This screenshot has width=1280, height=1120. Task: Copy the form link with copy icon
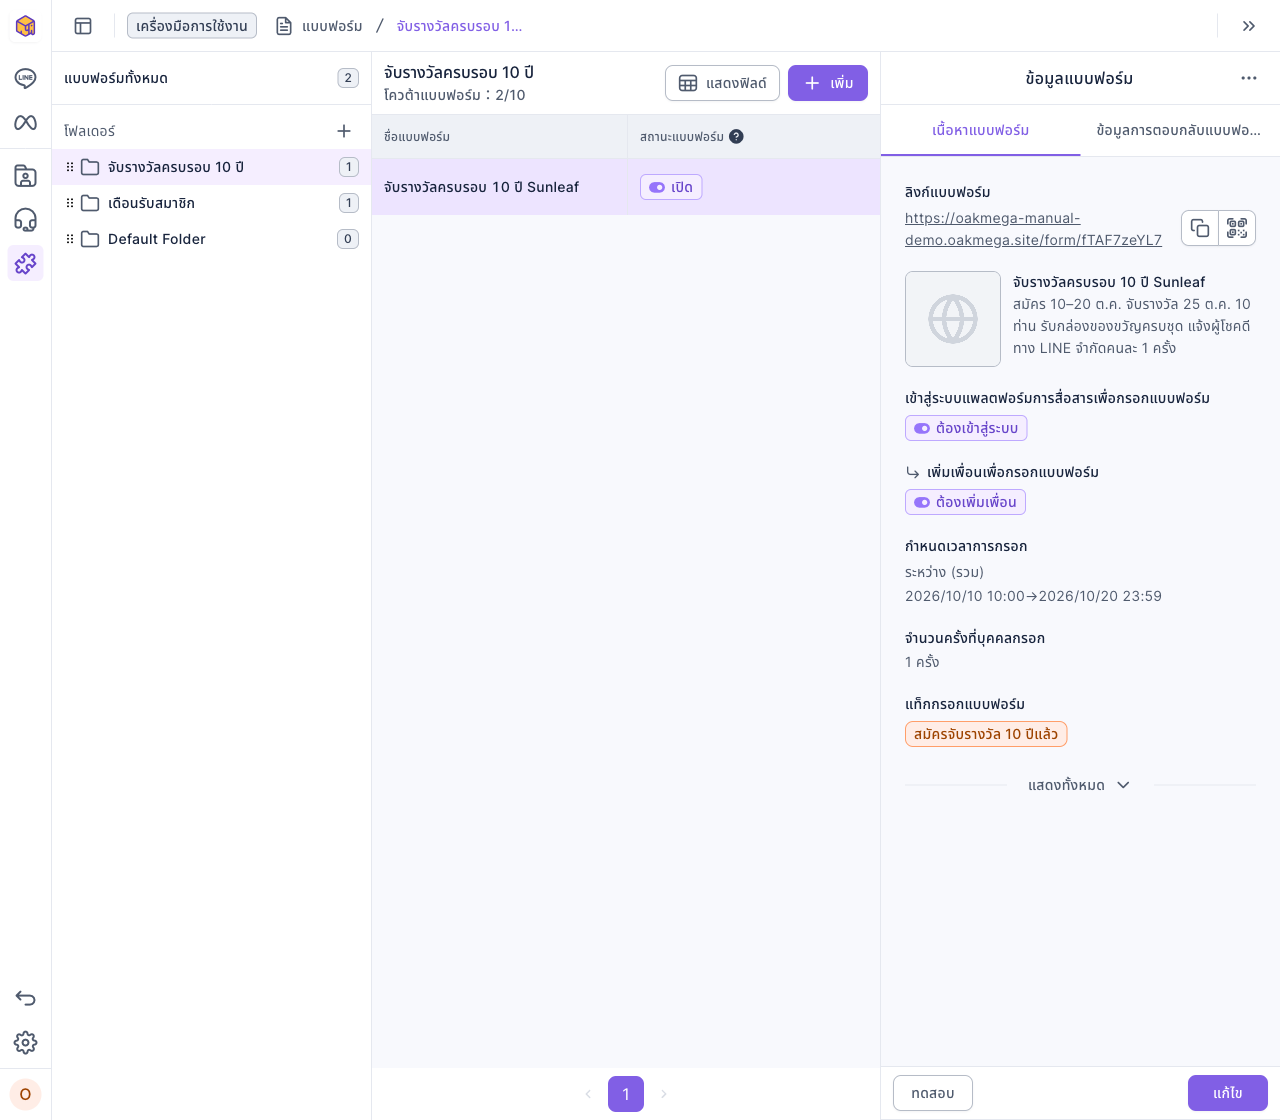click(x=1200, y=228)
